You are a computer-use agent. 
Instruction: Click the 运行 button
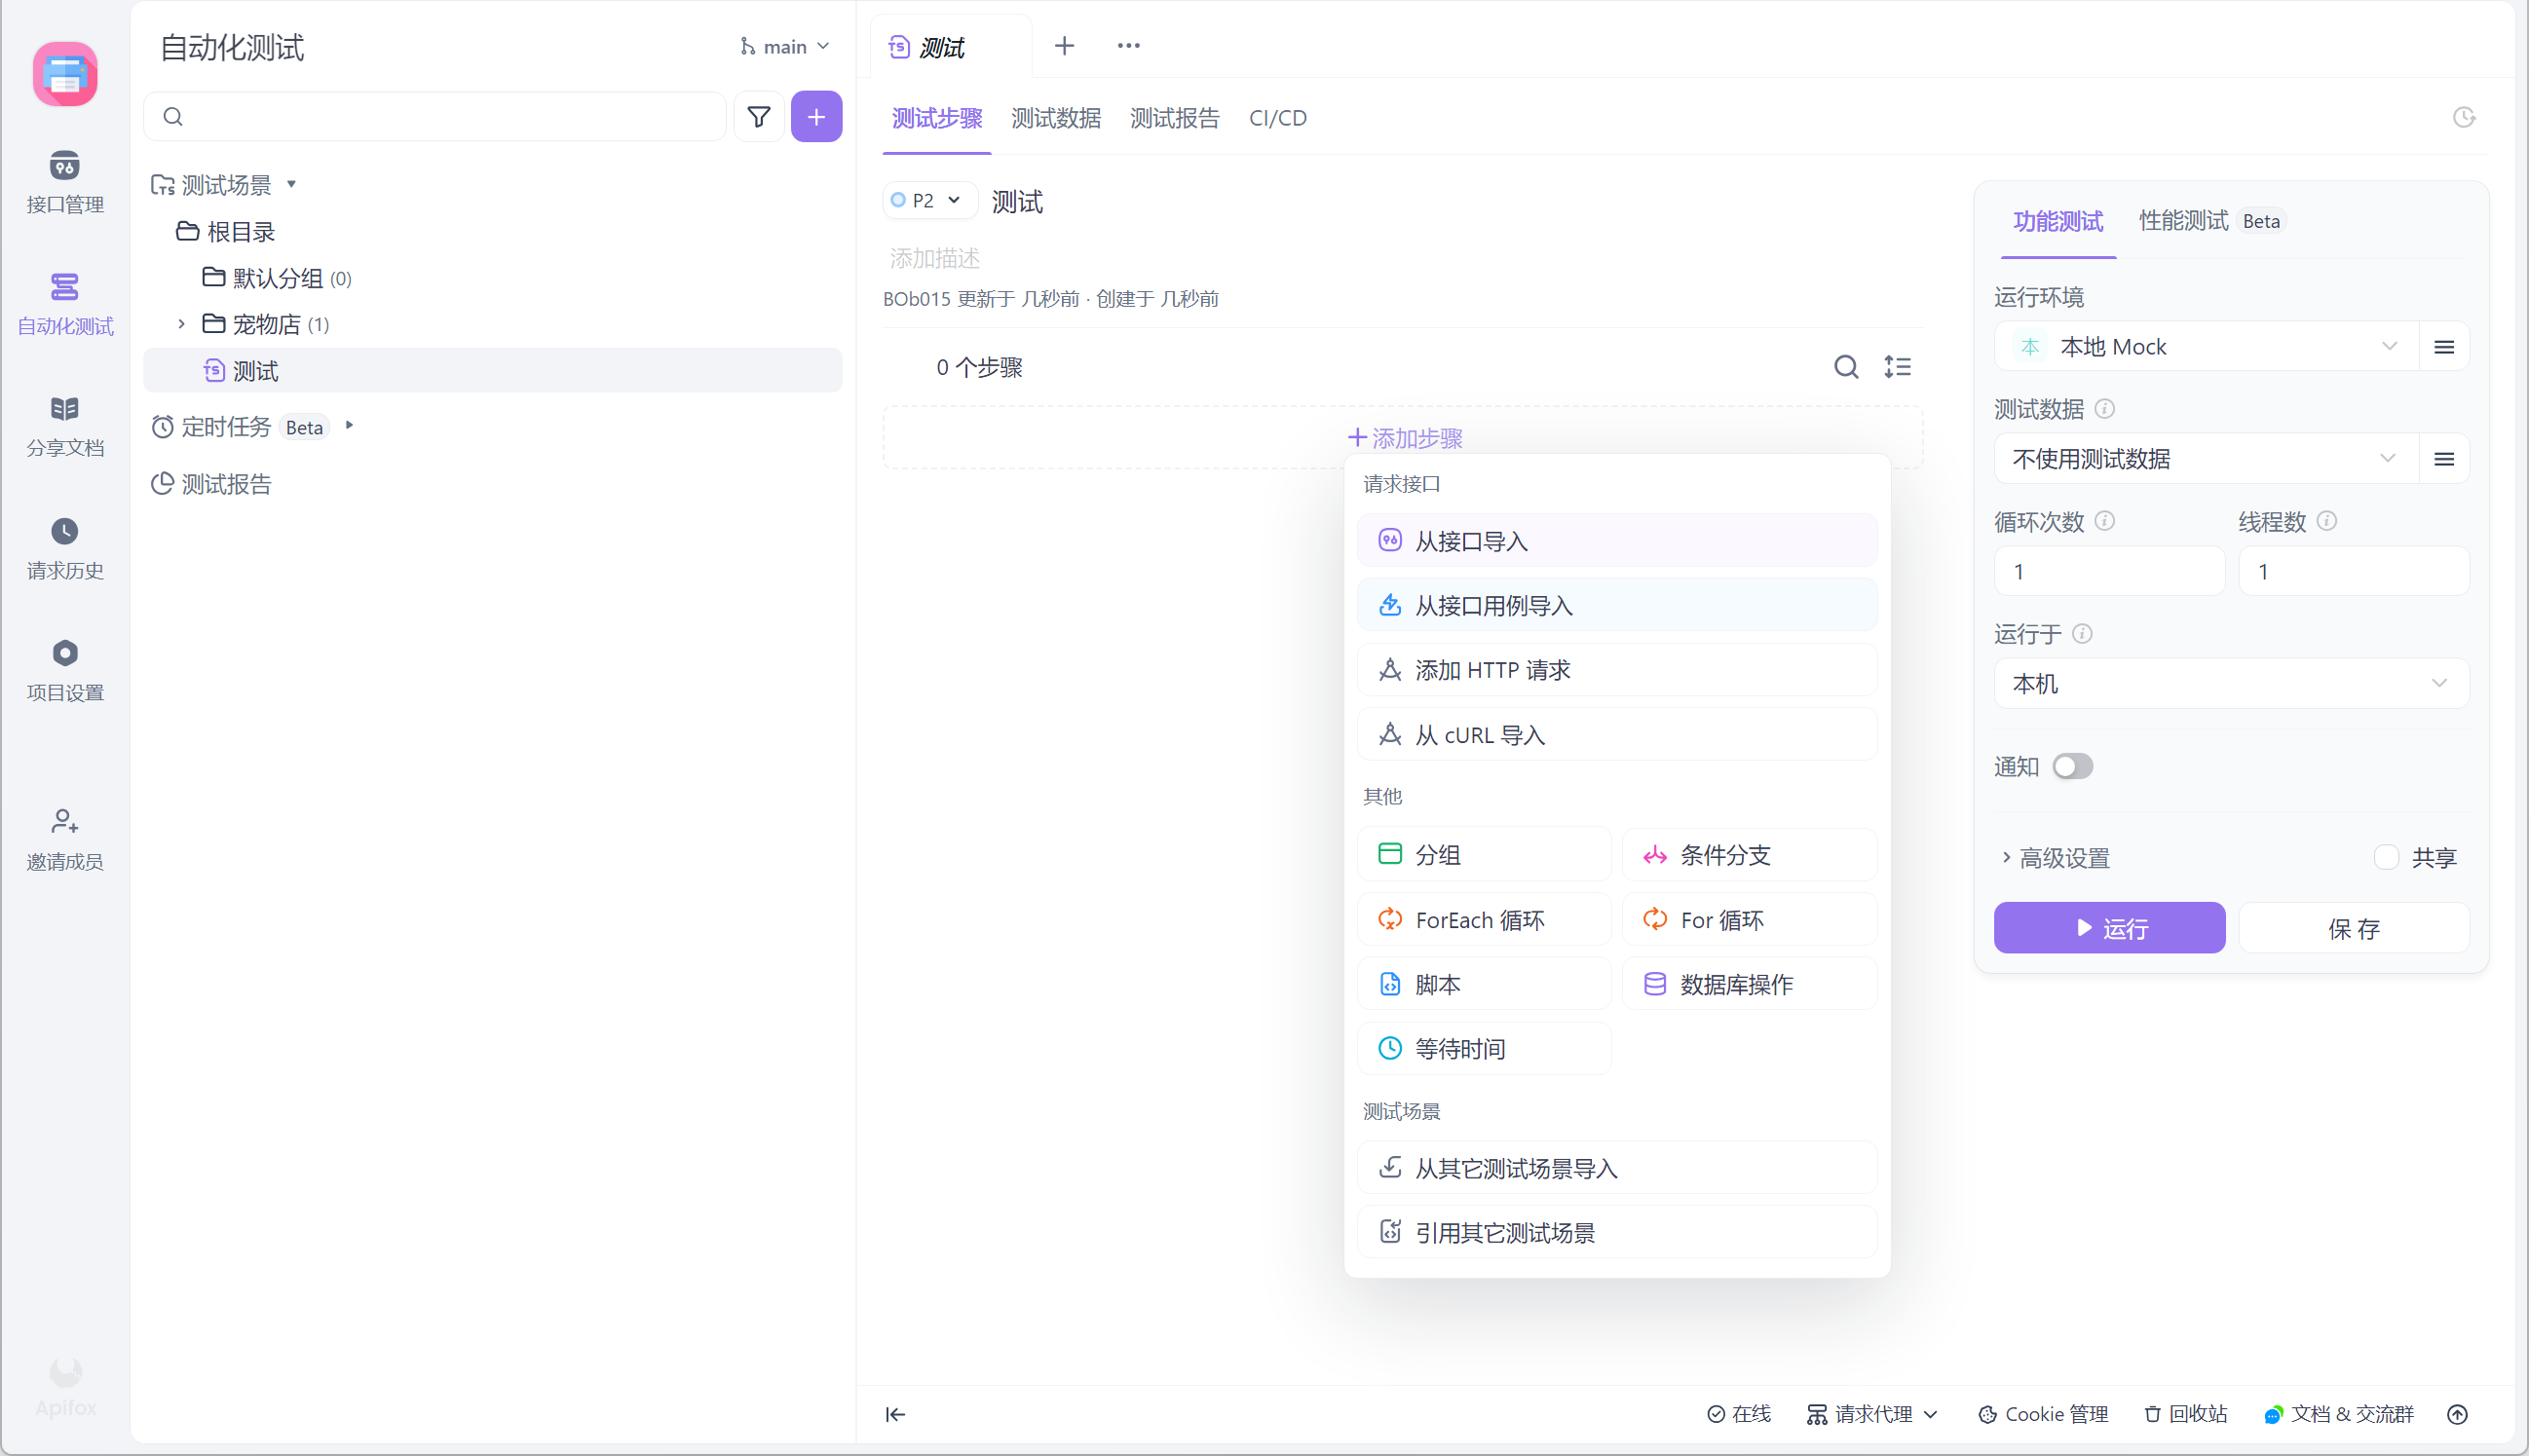coord(2108,928)
